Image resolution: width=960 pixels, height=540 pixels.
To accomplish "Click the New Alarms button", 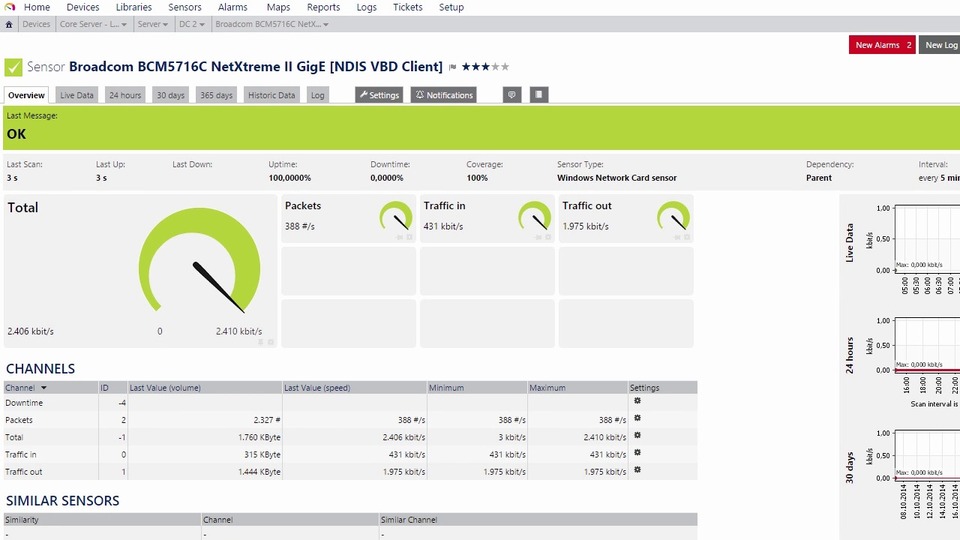I will 882,45.
